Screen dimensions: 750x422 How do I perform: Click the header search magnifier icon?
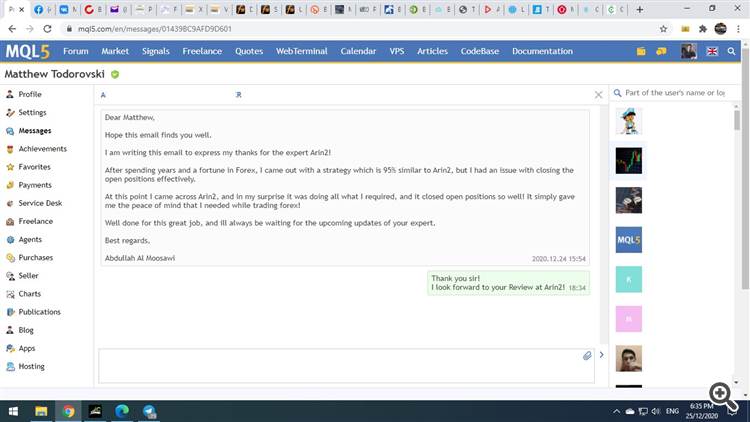pyautogui.click(x=731, y=51)
